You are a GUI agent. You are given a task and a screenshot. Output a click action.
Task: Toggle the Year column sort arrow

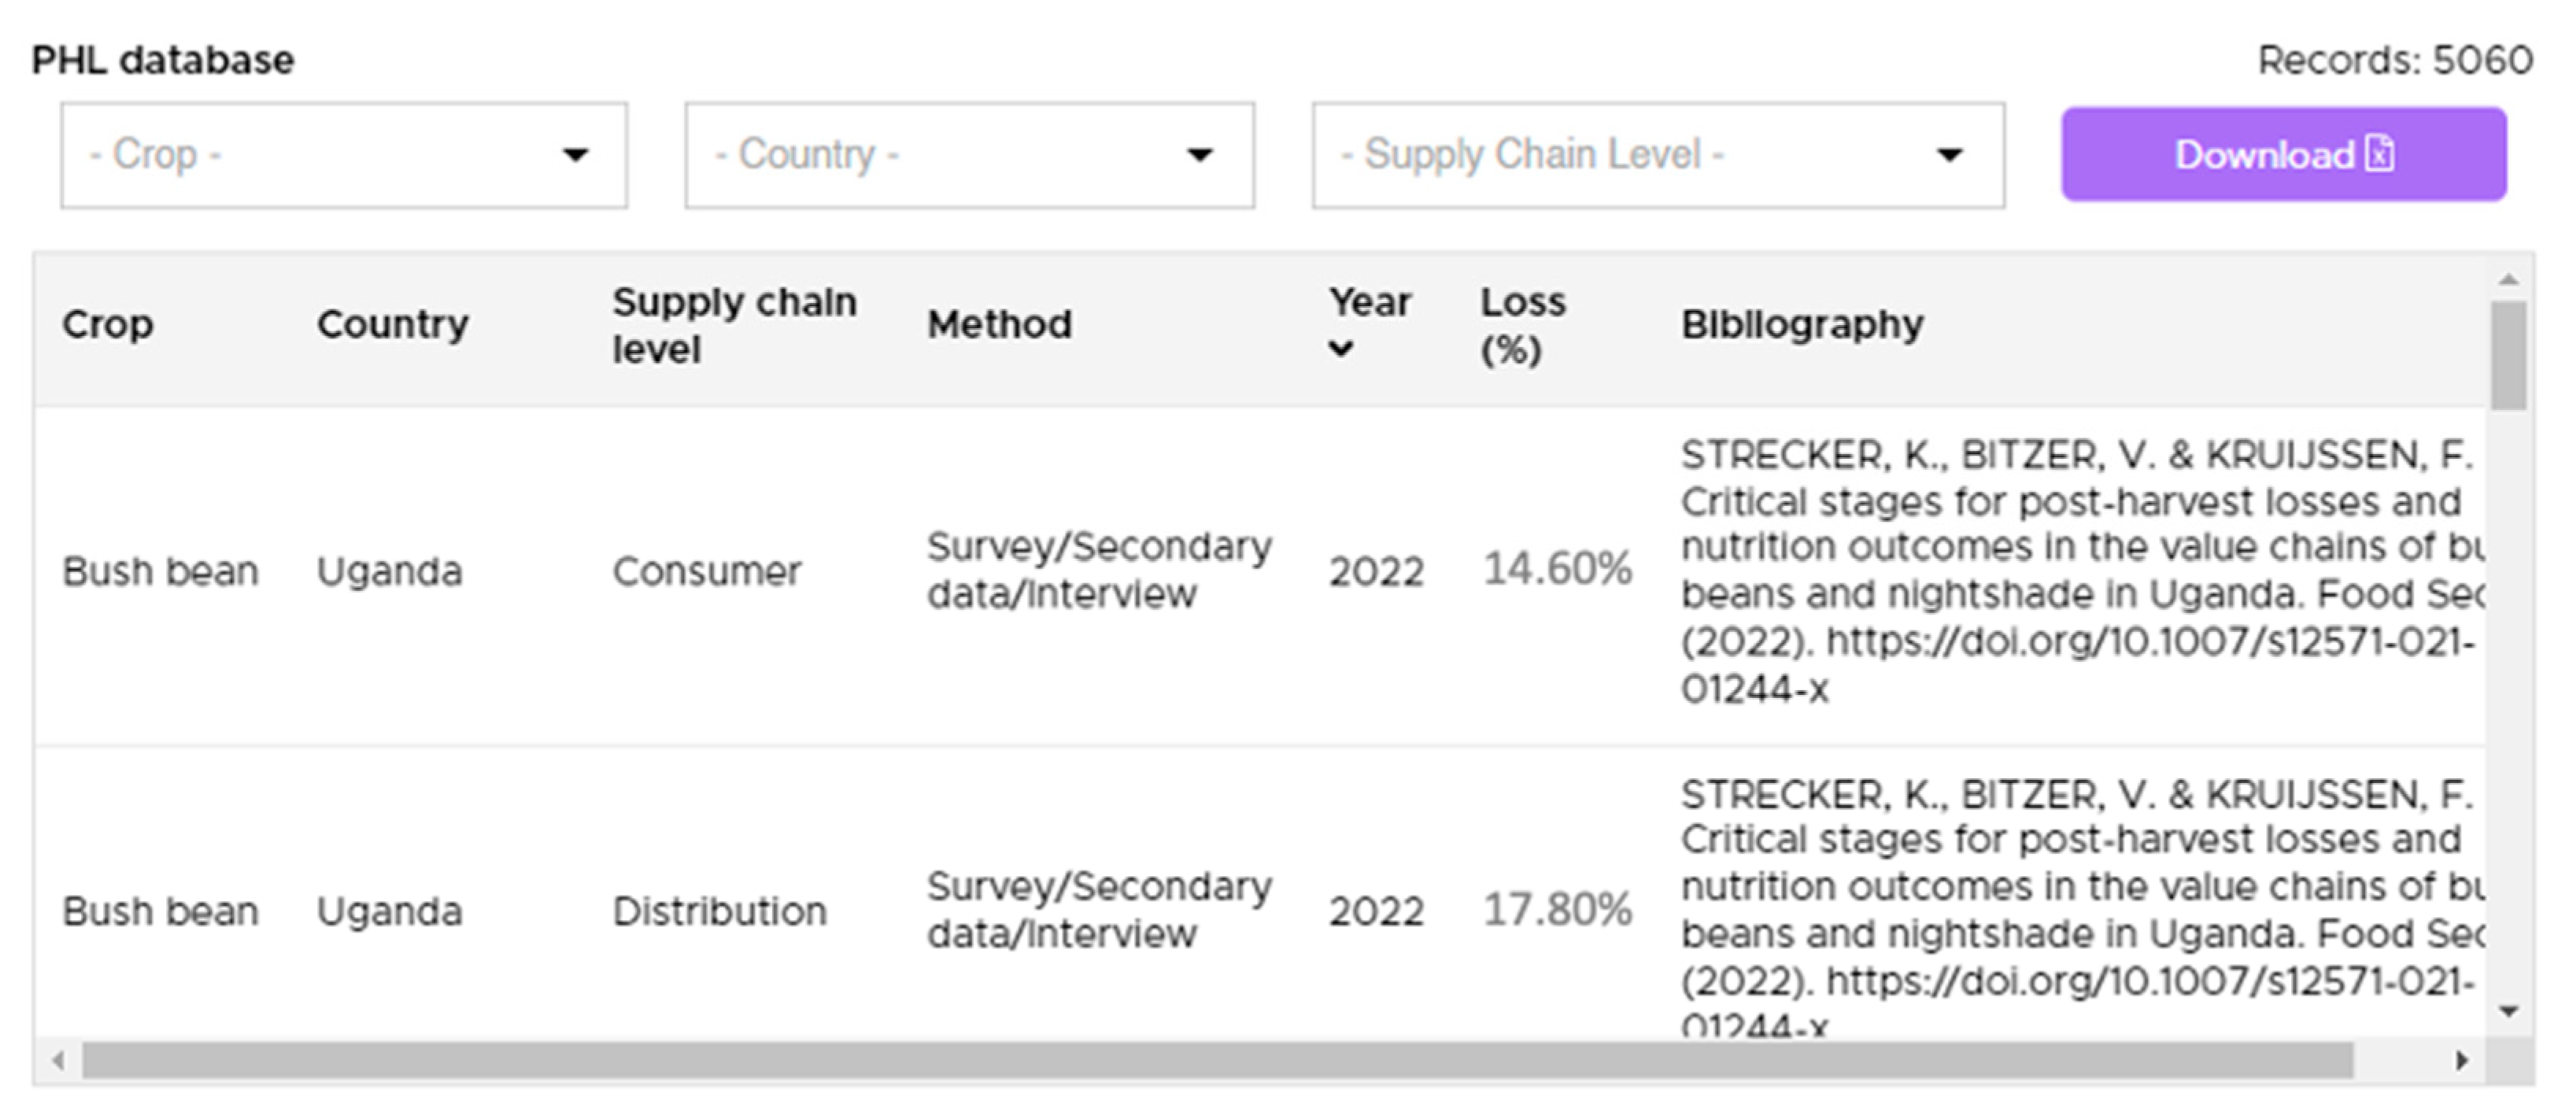pyautogui.click(x=1341, y=349)
